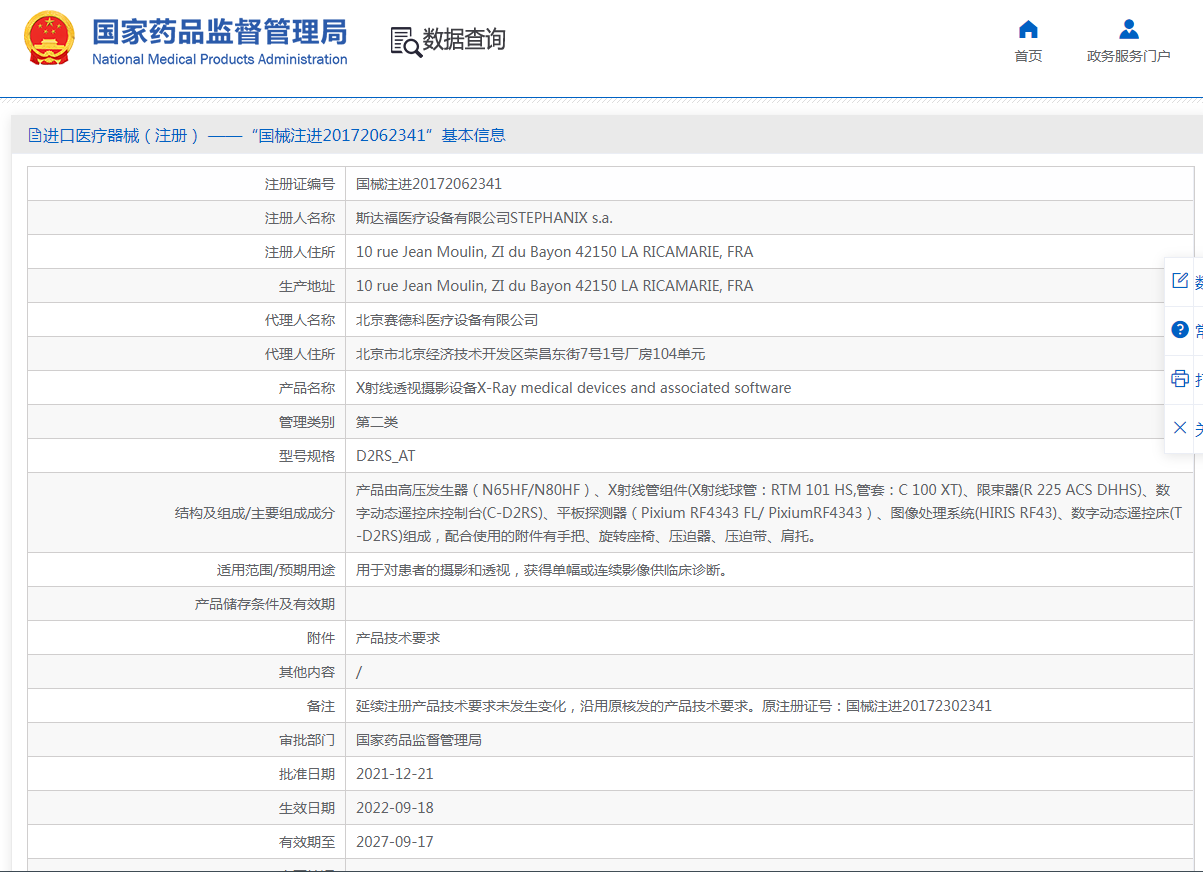Click the edit note icon in side panel
Image resolution: width=1203 pixels, height=872 pixels.
pyautogui.click(x=1180, y=281)
